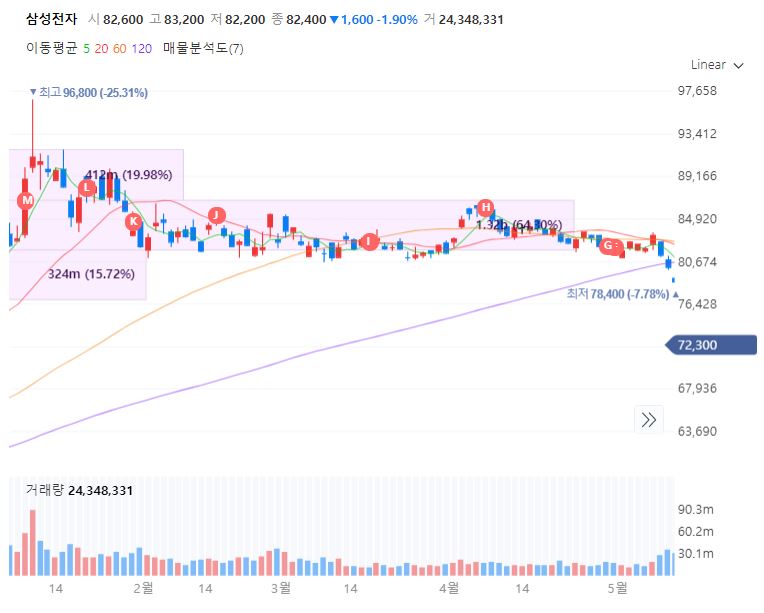Click the change value 1,600 -1.90%
Image resolution: width=764 pixels, height=613 pixels.
tap(374, 20)
